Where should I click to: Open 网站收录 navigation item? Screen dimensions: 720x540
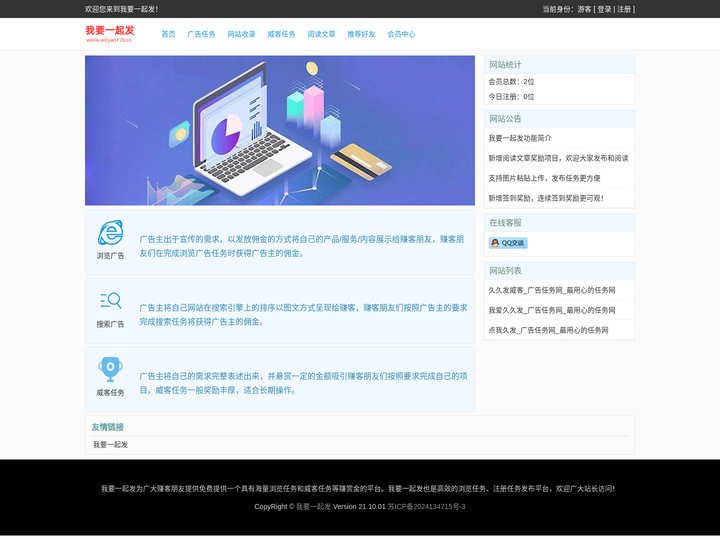click(x=241, y=34)
